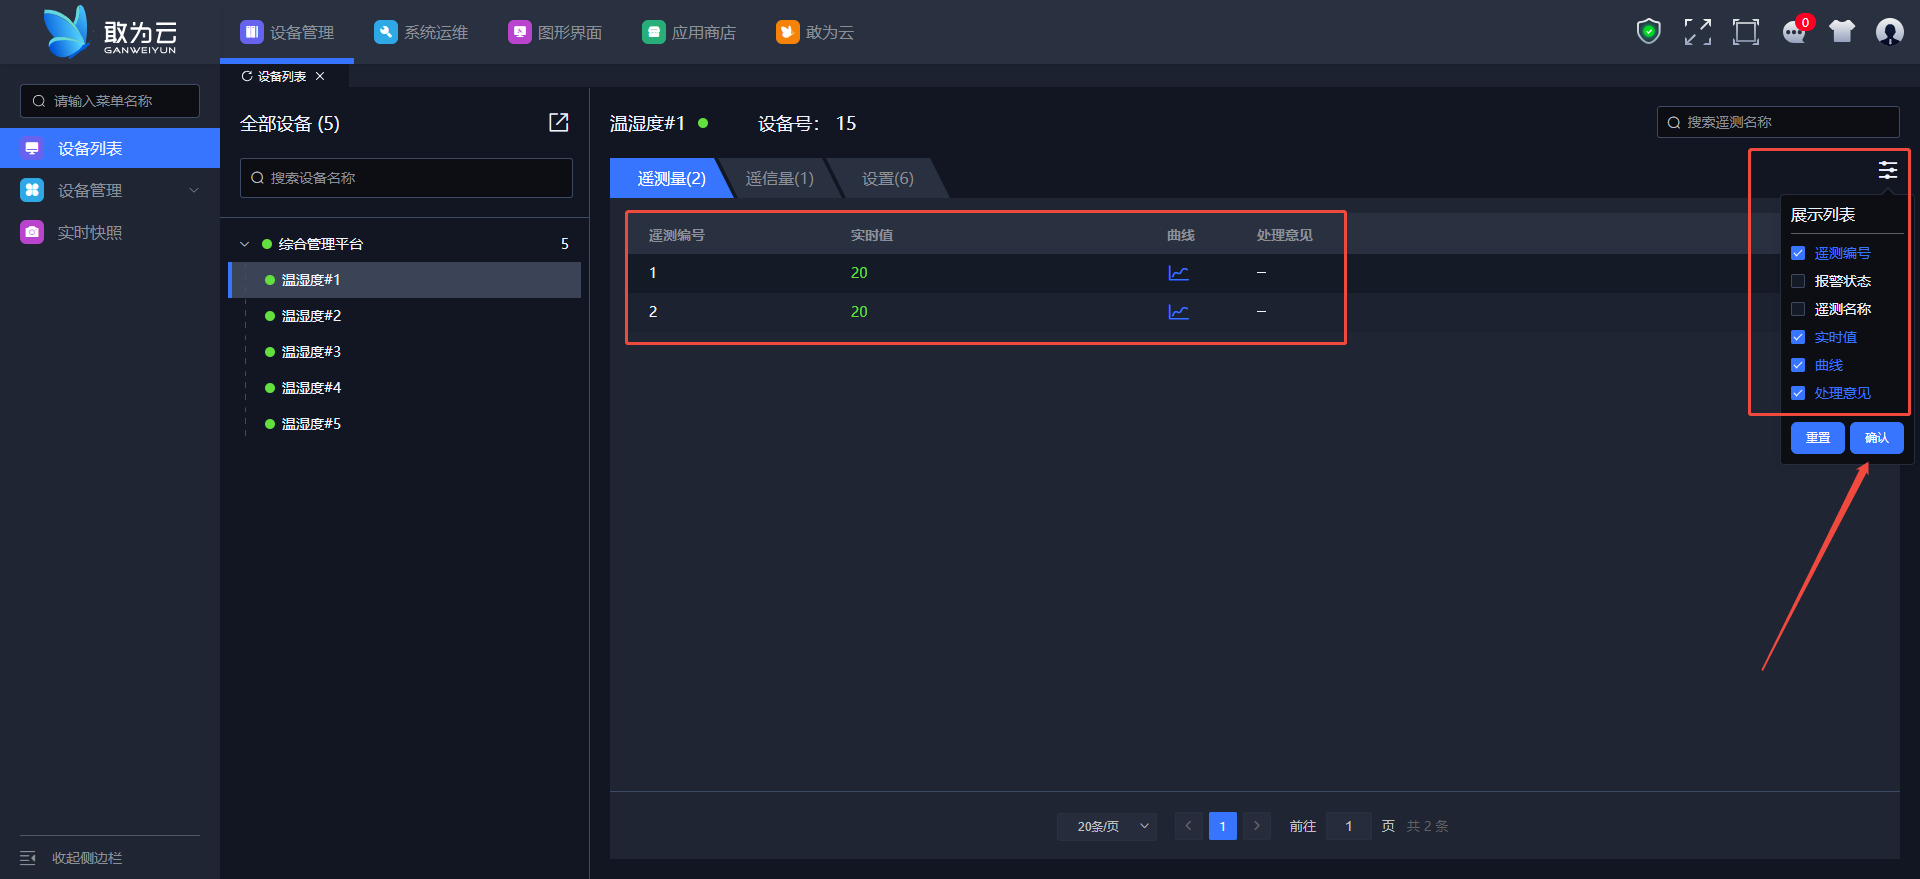Viewport: 1920px width, 879px height.
Task: Close the 设备列表 tab
Action: click(x=320, y=76)
